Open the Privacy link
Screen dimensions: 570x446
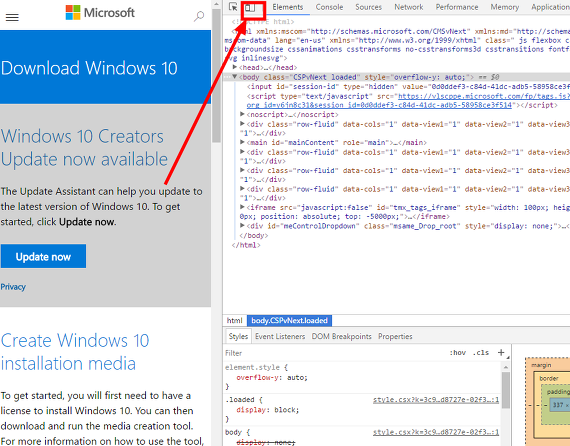point(13,287)
